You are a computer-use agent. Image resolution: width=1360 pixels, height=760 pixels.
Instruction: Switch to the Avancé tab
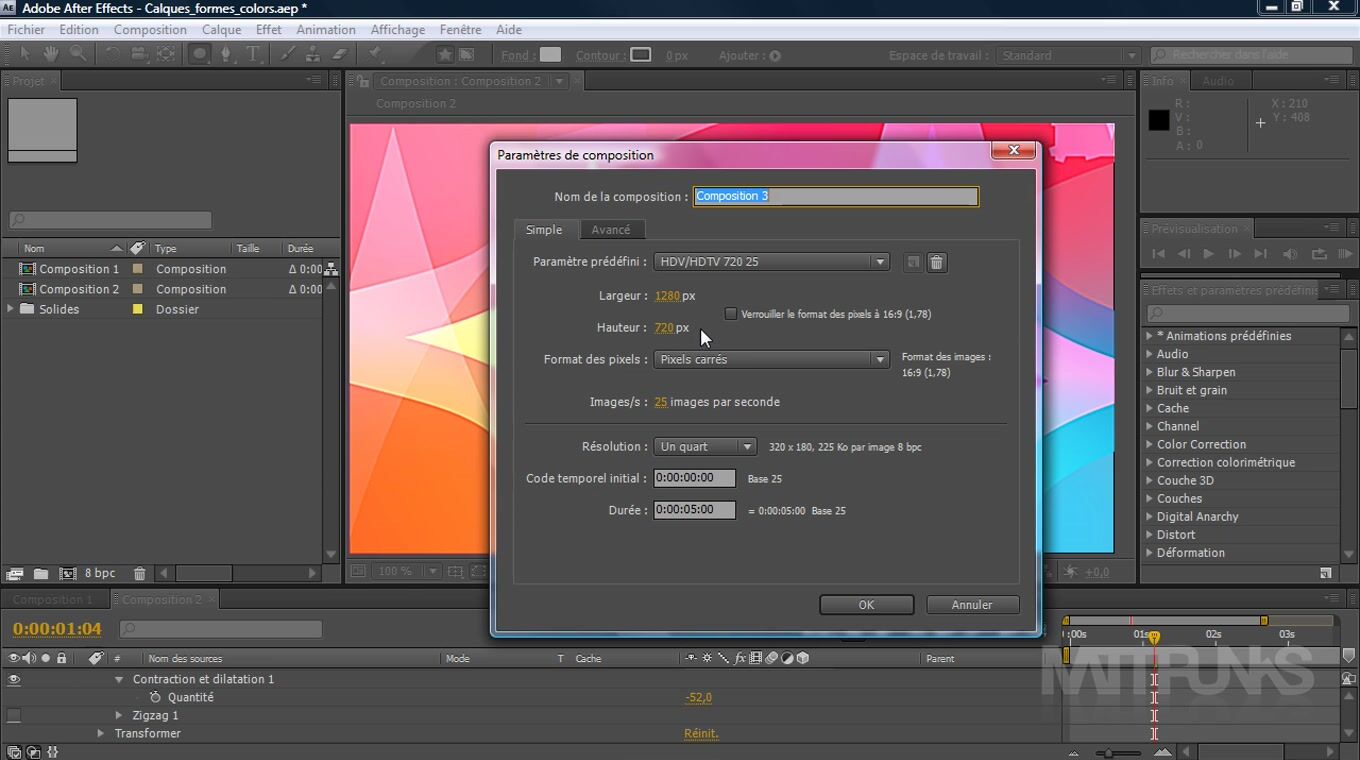click(610, 230)
